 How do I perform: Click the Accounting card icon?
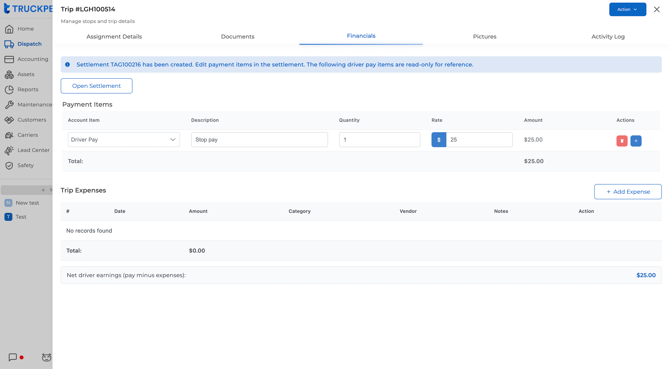pyautogui.click(x=9, y=59)
